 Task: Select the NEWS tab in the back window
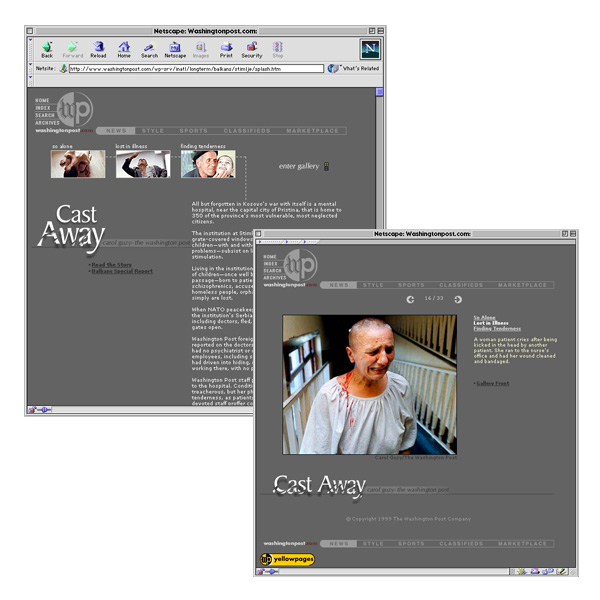click(116, 131)
